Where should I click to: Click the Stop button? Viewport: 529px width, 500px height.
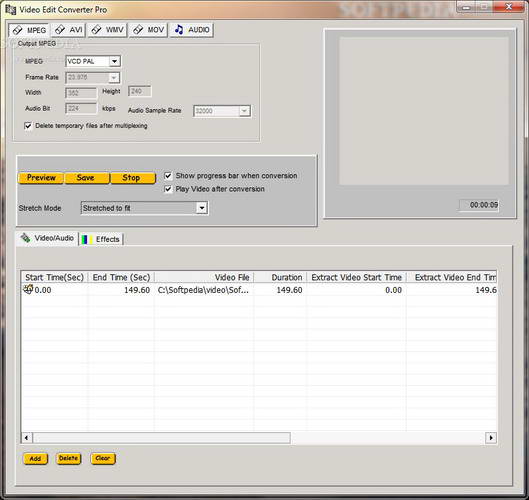pos(133,178)
